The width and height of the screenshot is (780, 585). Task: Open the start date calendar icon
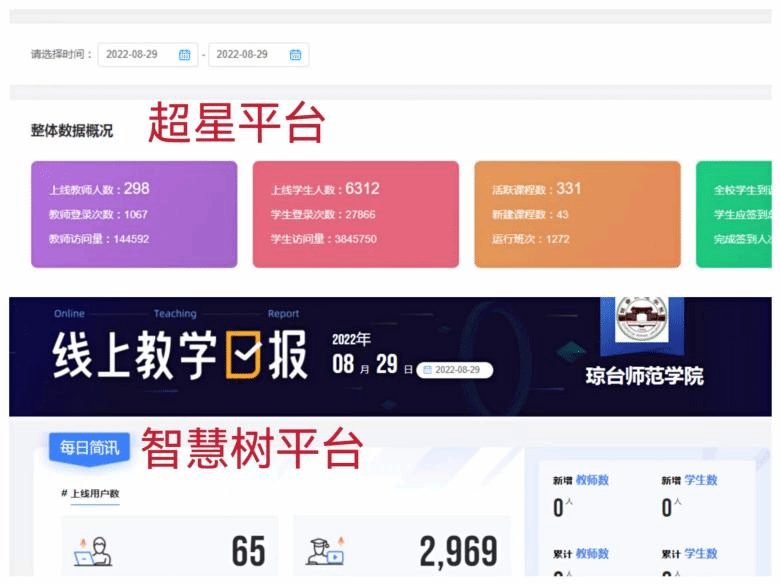(x=184, y=55)
